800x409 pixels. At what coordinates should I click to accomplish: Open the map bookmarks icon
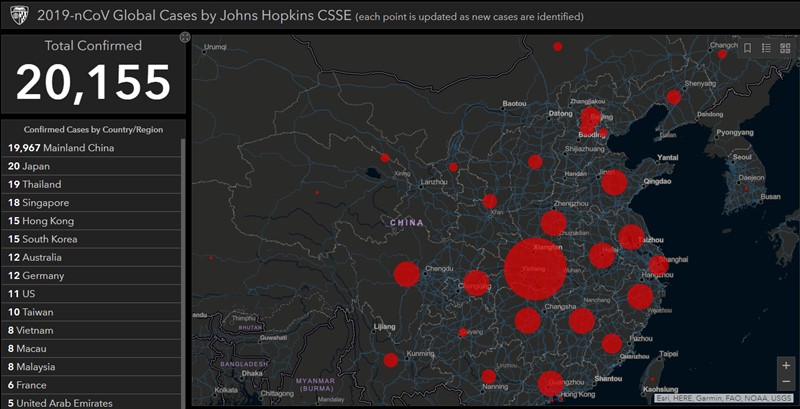[x=746, y=48]
